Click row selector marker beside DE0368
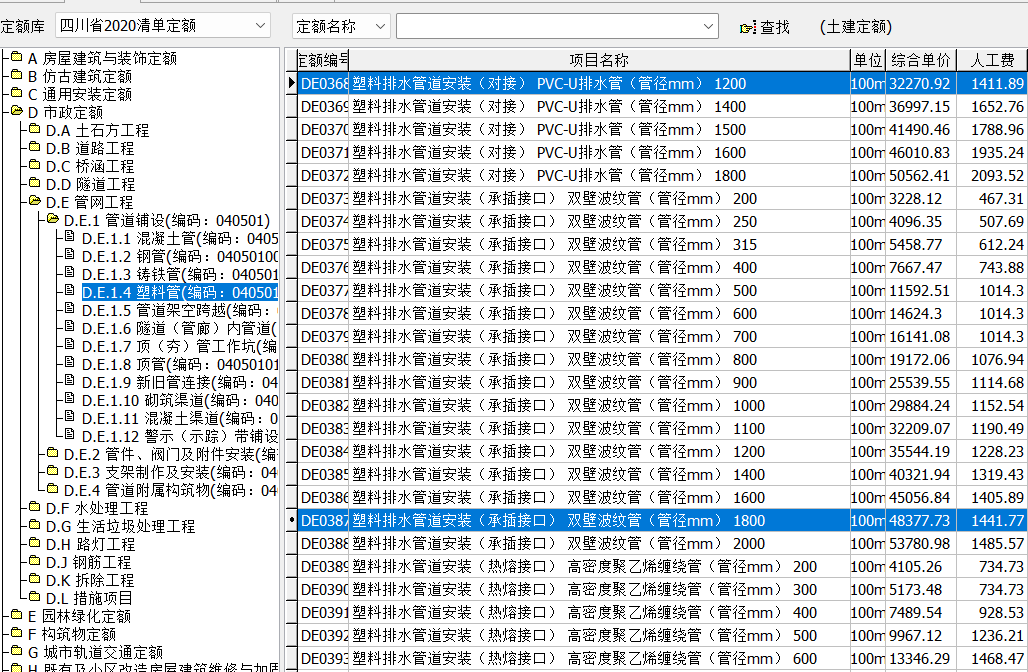The height and width of the screenshot is (672, 1028). pos(292,83)
